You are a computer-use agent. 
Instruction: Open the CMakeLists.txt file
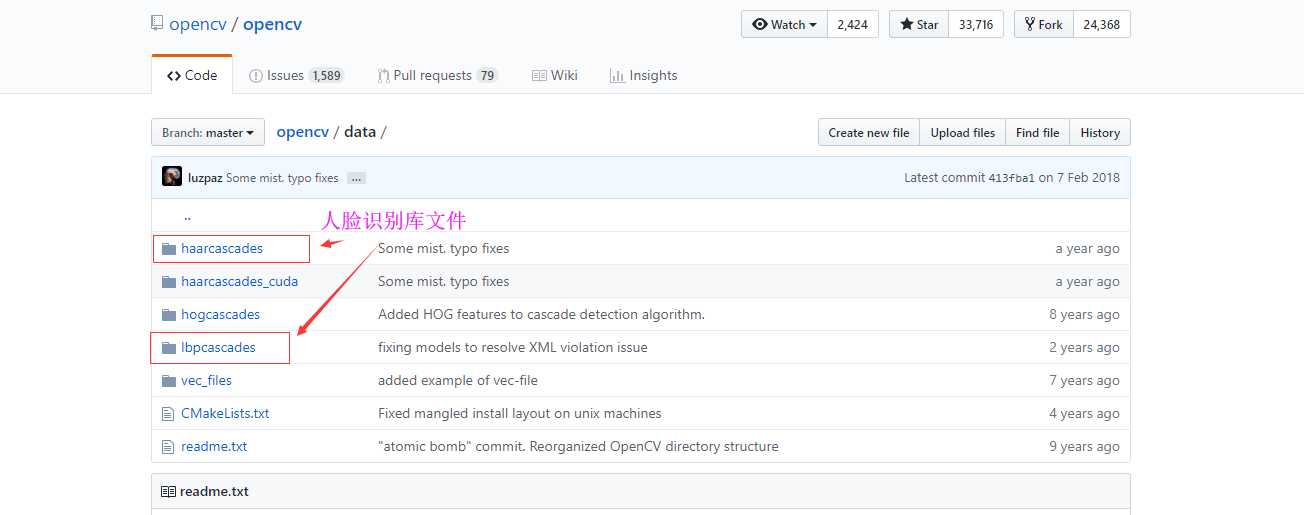click(225, 413)
